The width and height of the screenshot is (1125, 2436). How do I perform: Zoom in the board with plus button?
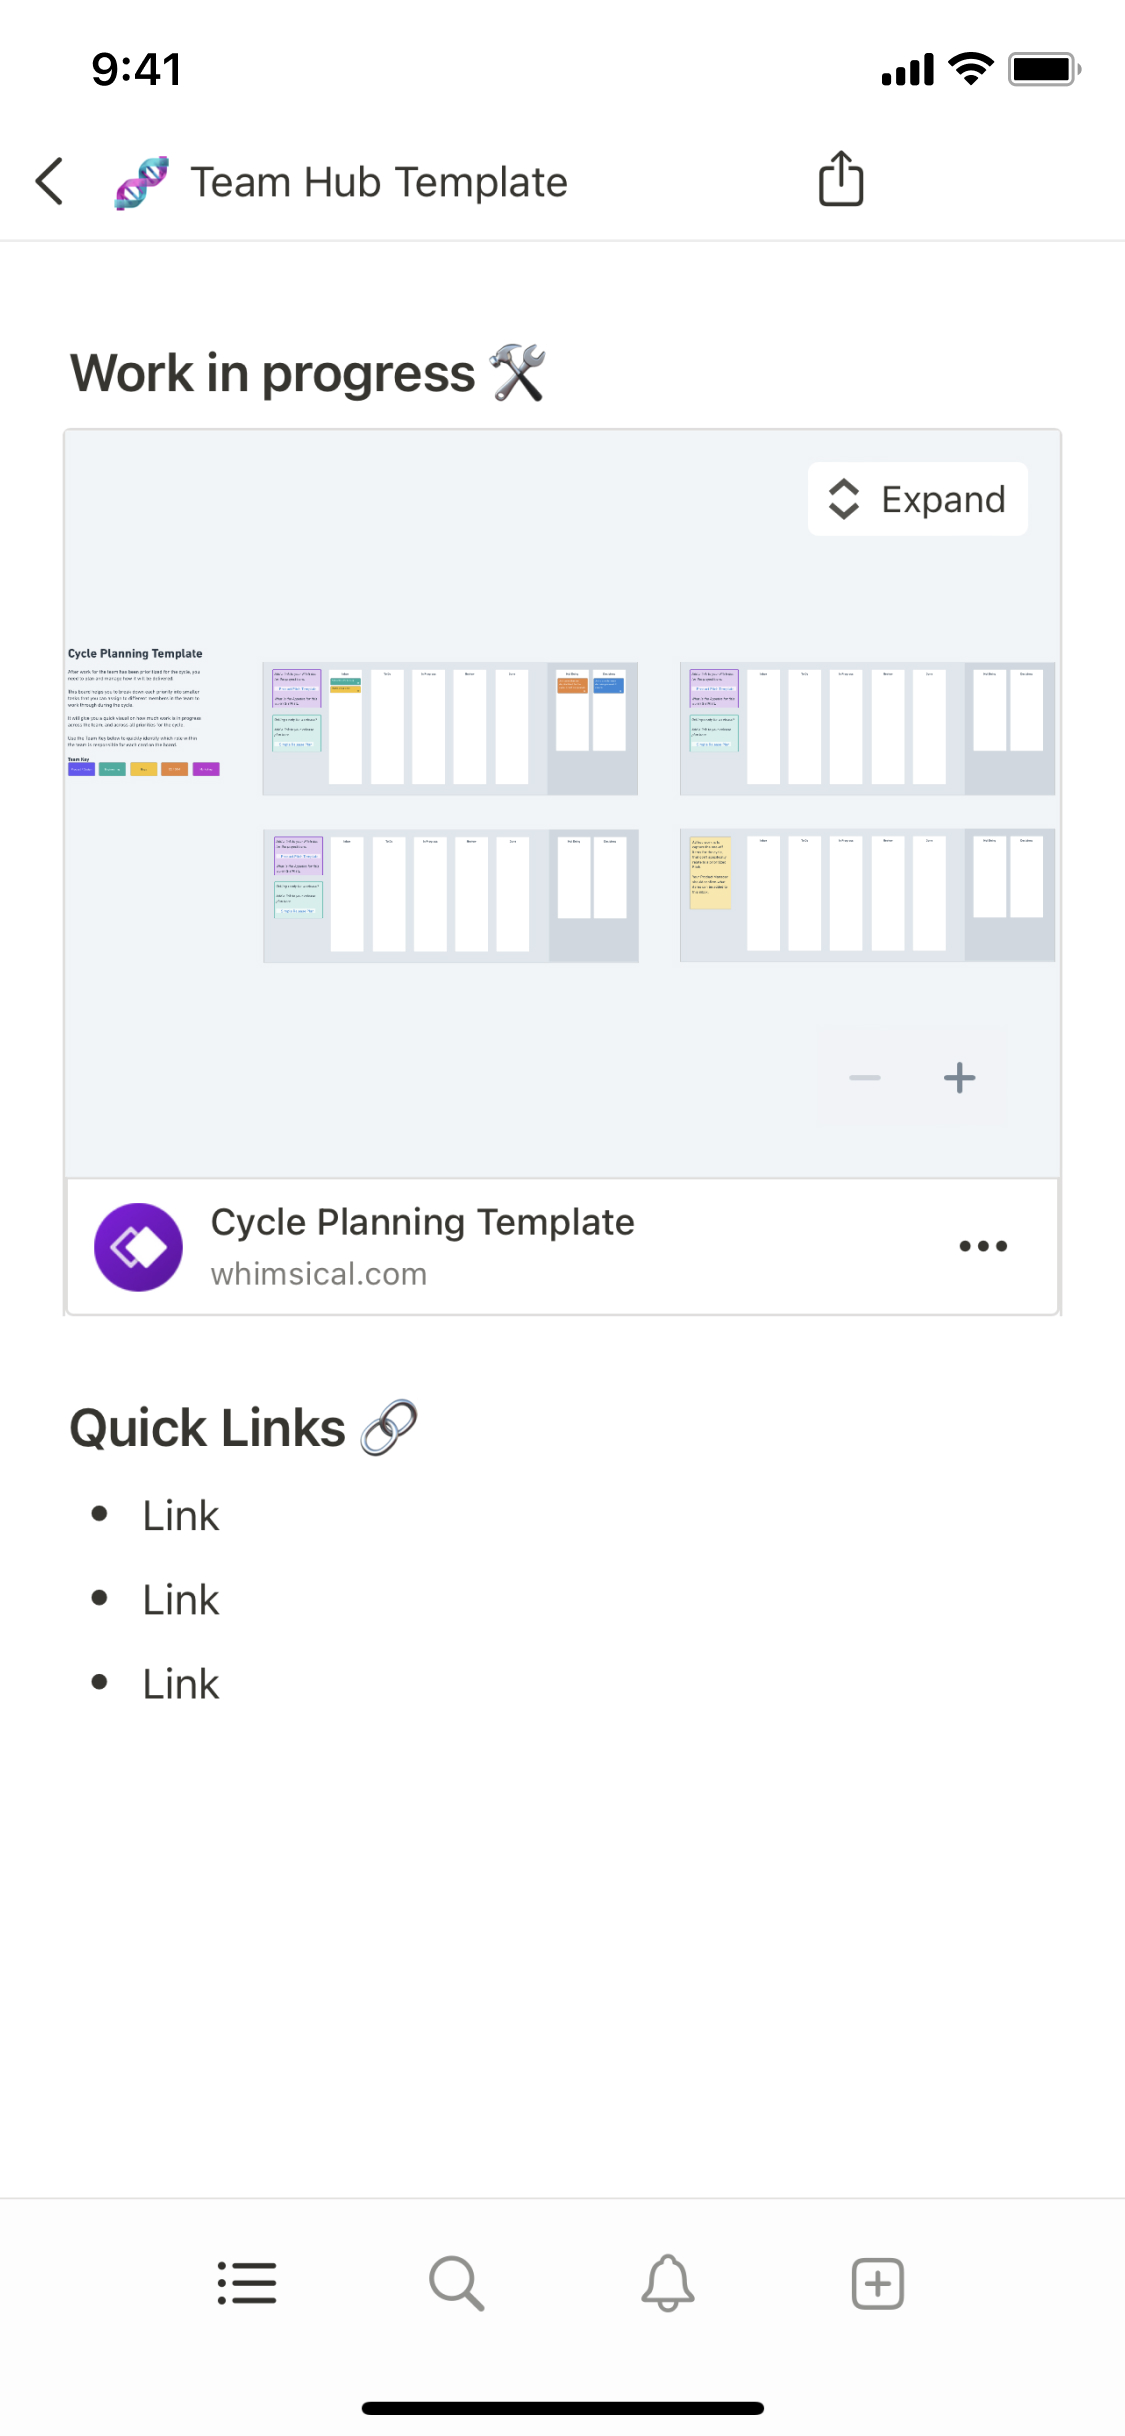point(959,1077)
